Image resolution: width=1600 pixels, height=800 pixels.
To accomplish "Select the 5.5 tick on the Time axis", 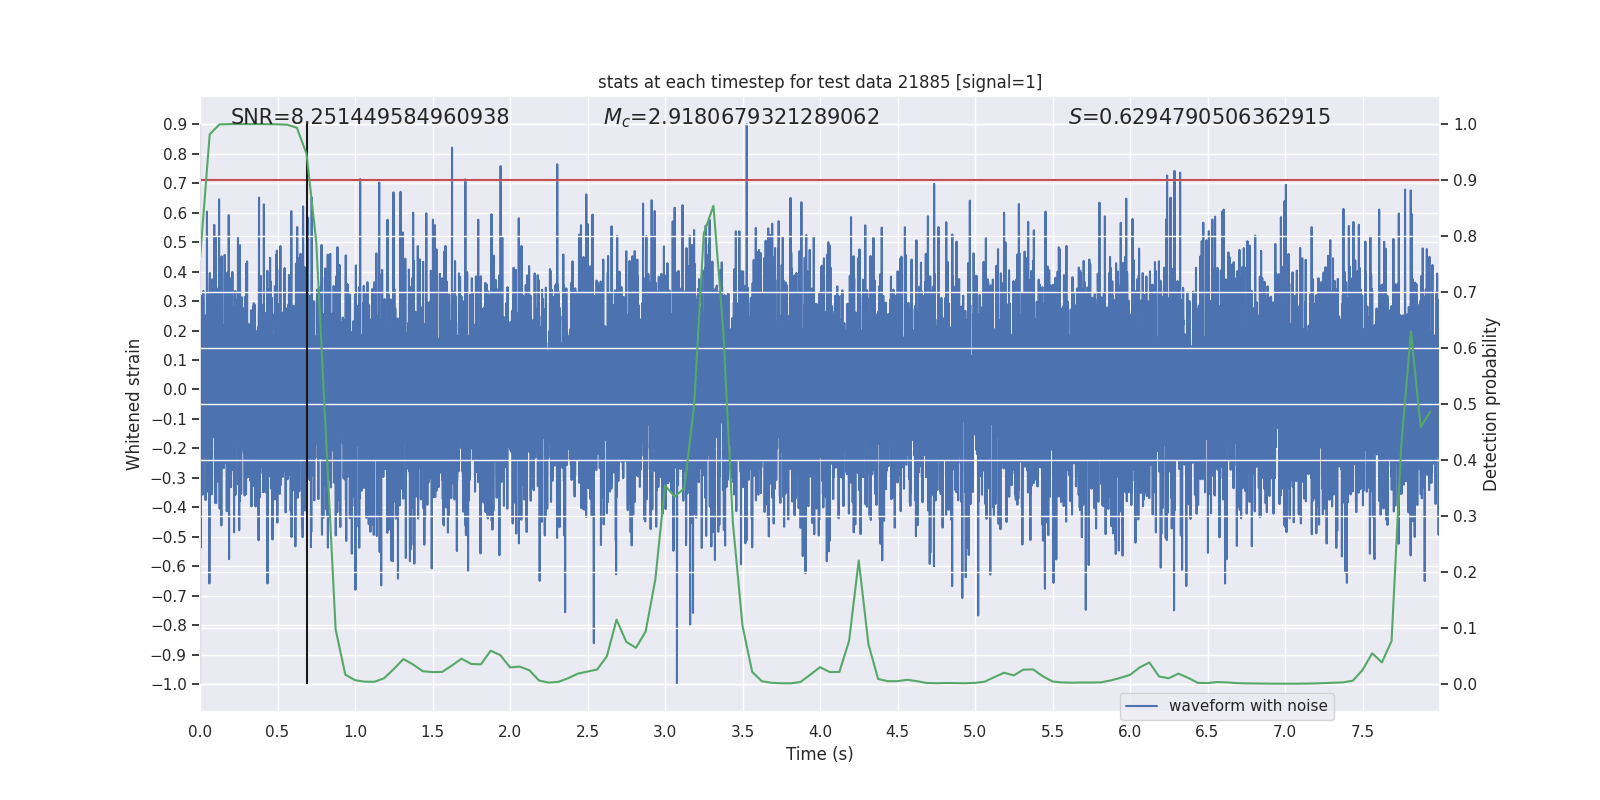I will pos(1052,731).
